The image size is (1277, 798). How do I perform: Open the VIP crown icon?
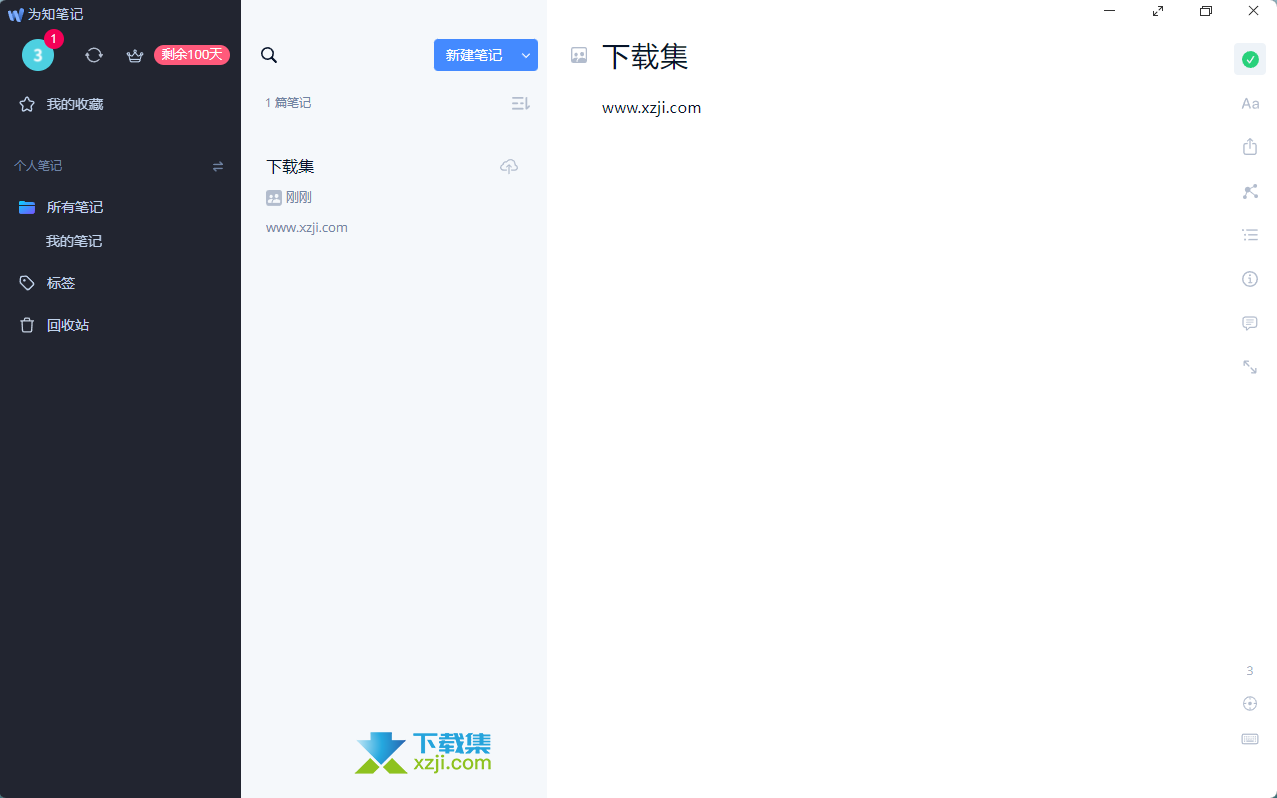click(x=135, y=55)
